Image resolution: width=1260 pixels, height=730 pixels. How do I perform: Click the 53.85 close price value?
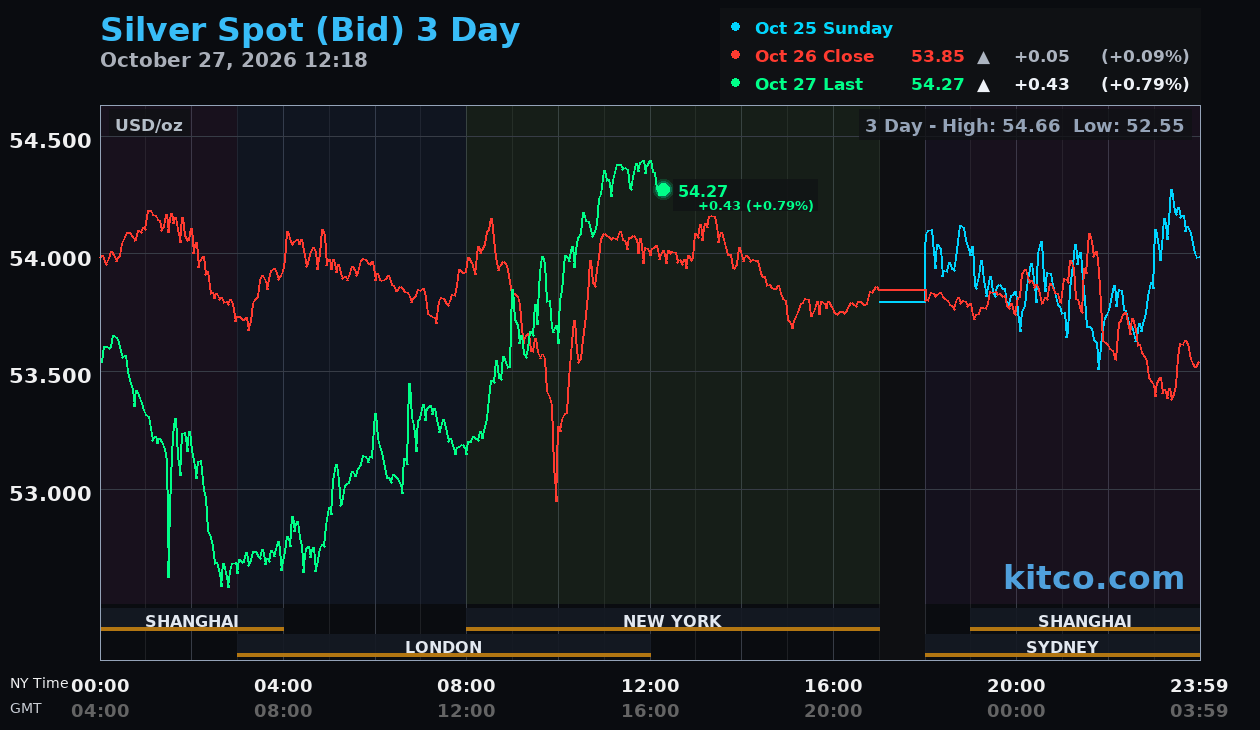pyautogui.click(x=937, y=56)
